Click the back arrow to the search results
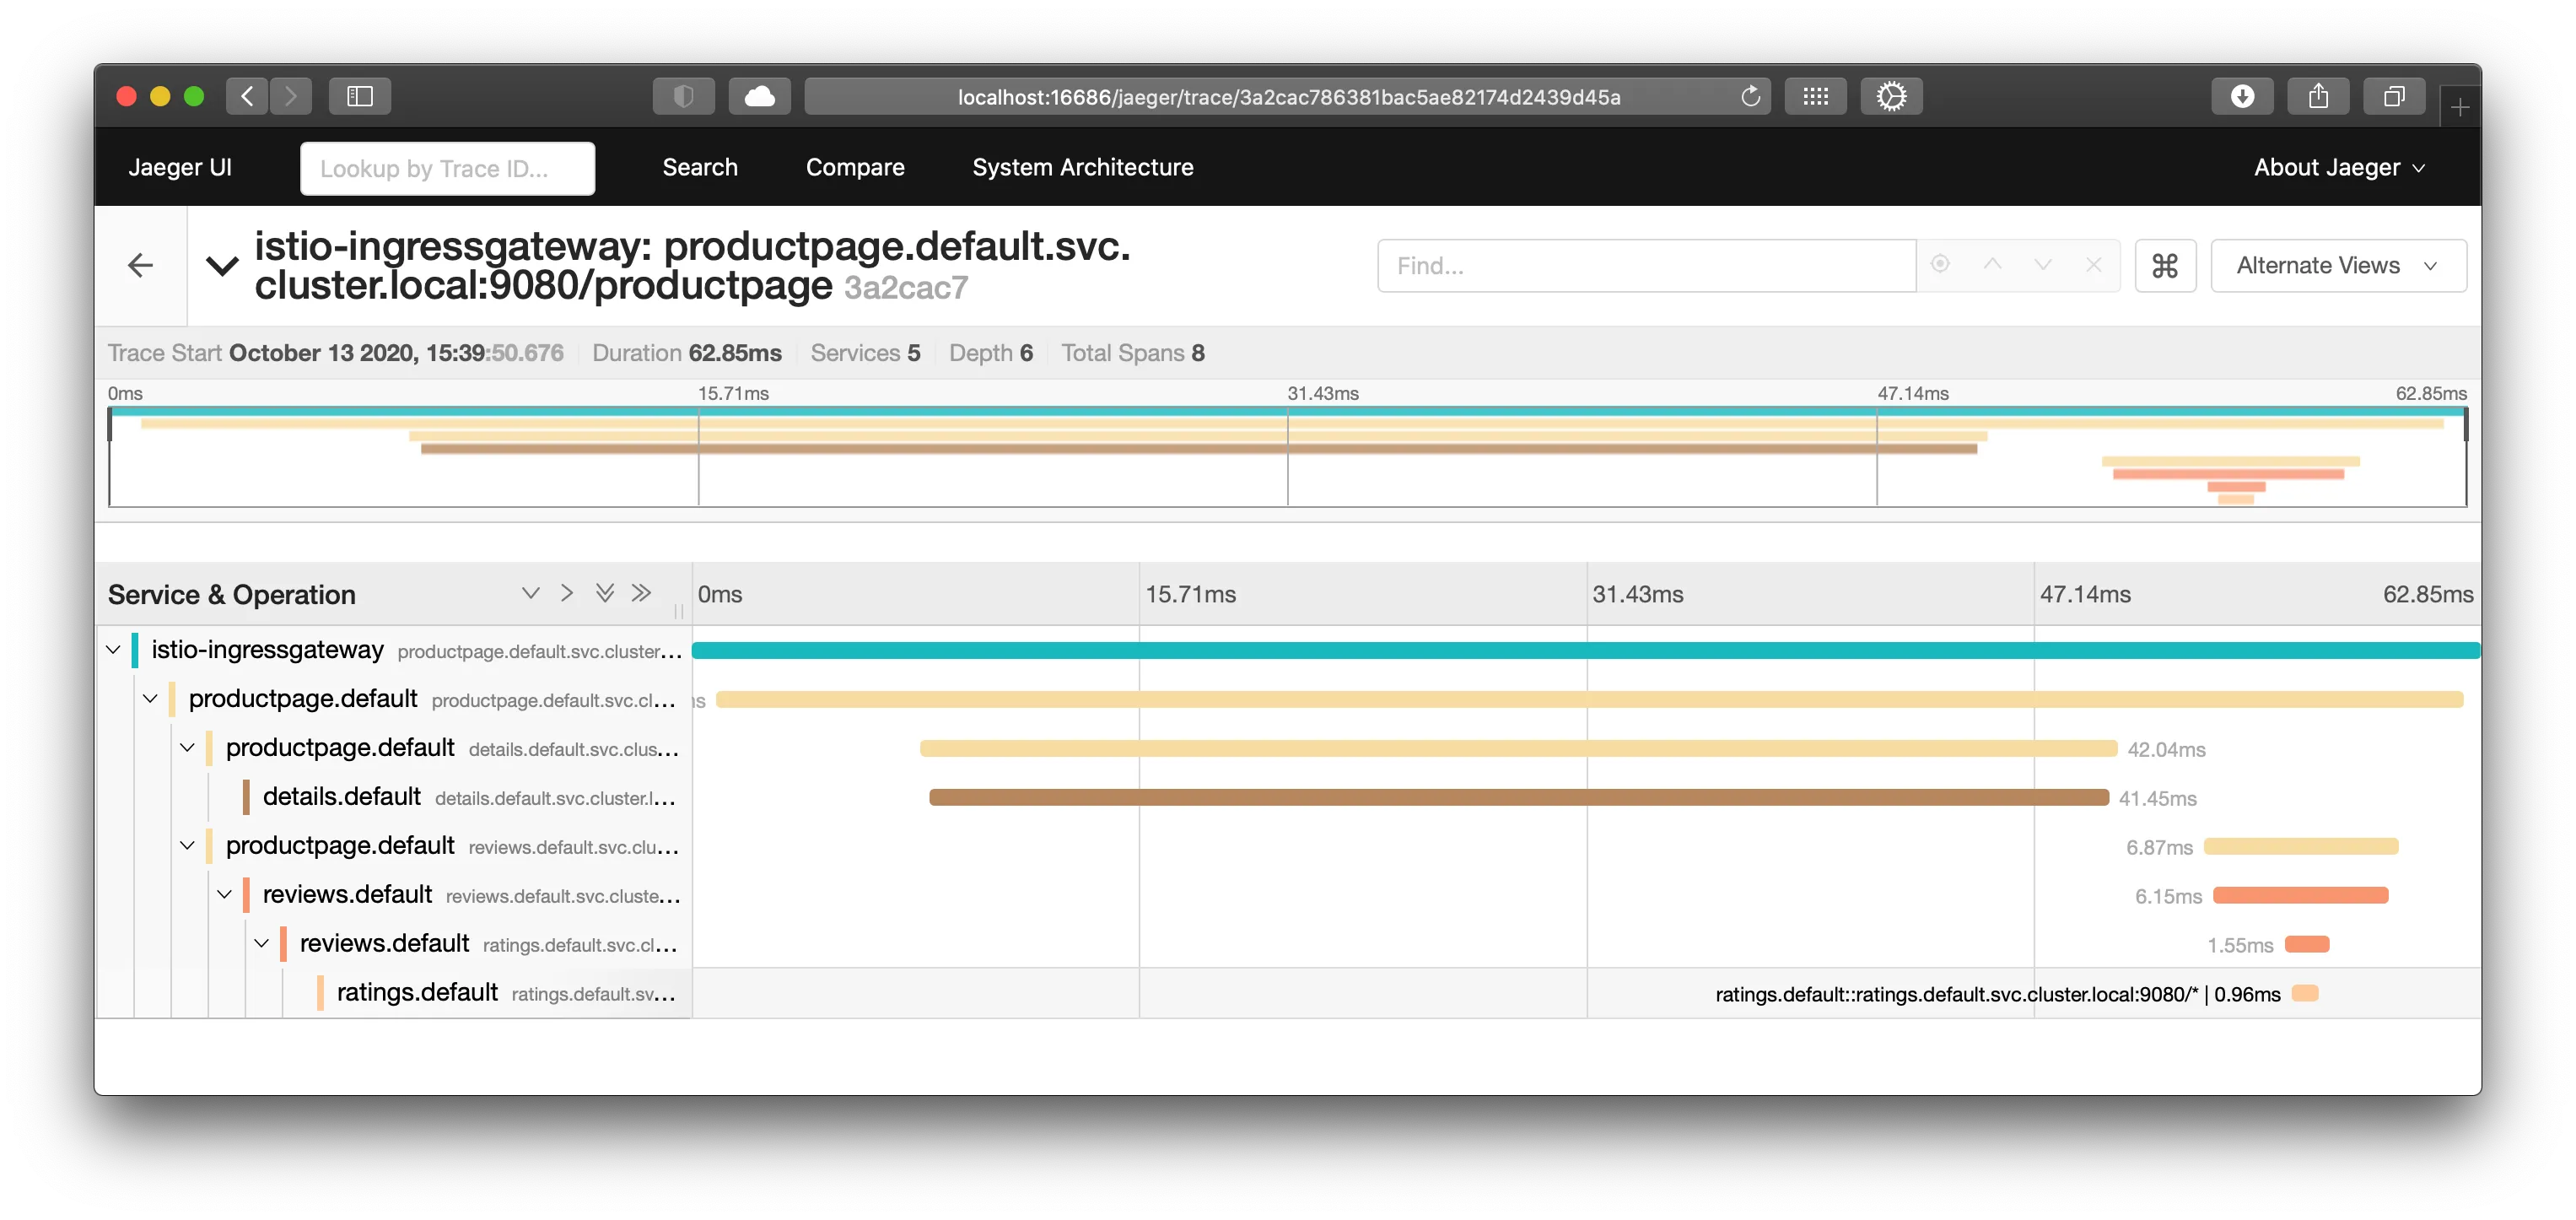The width and height of the screenshot is (2576, 1220). (x=141, y=266)
